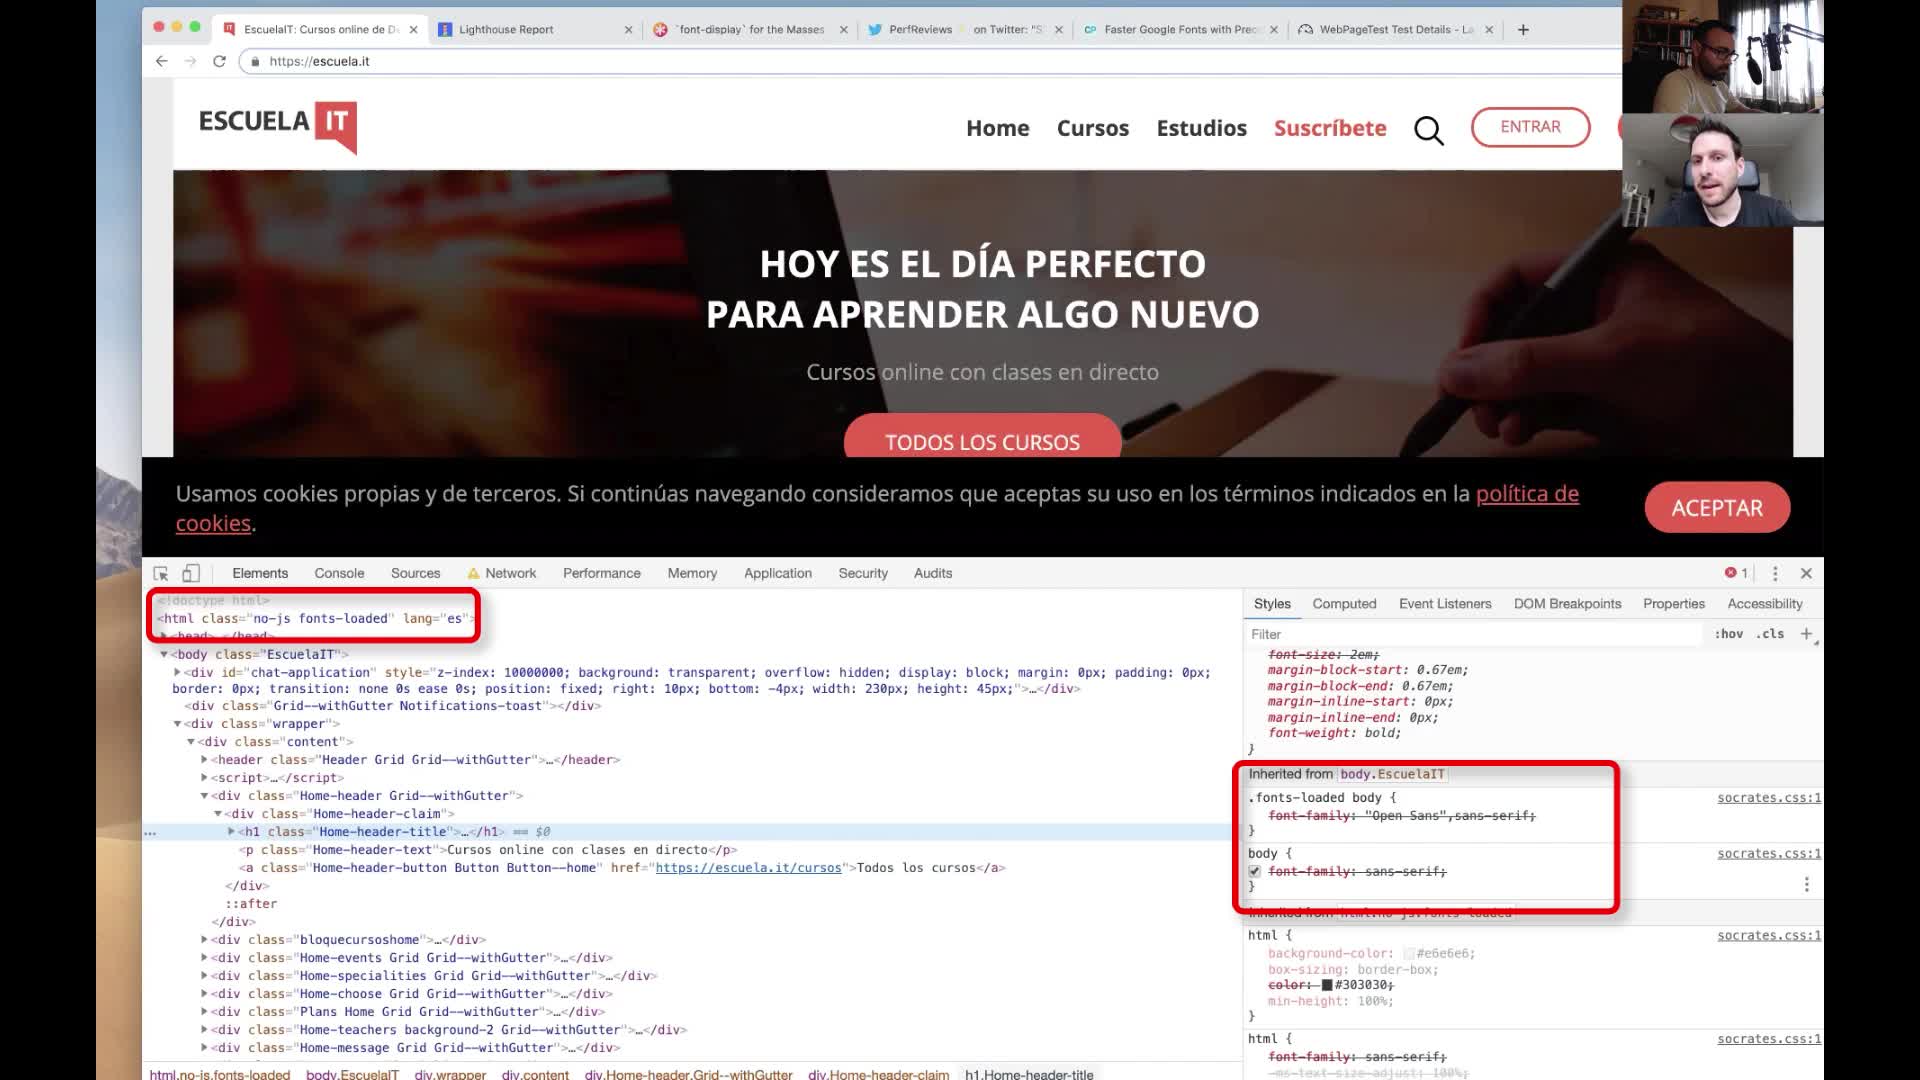Toggle the :hov element state button

point(1729,634)
